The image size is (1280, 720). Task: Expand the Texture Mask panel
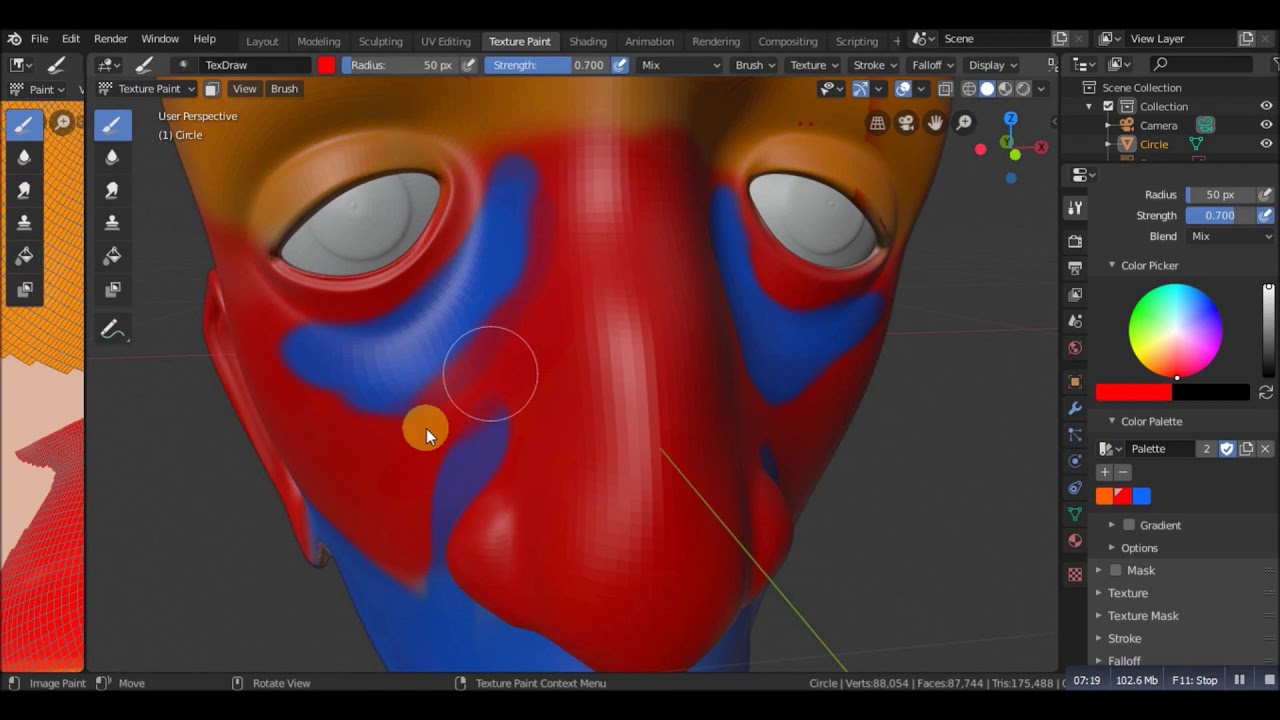coord(1143,616)
